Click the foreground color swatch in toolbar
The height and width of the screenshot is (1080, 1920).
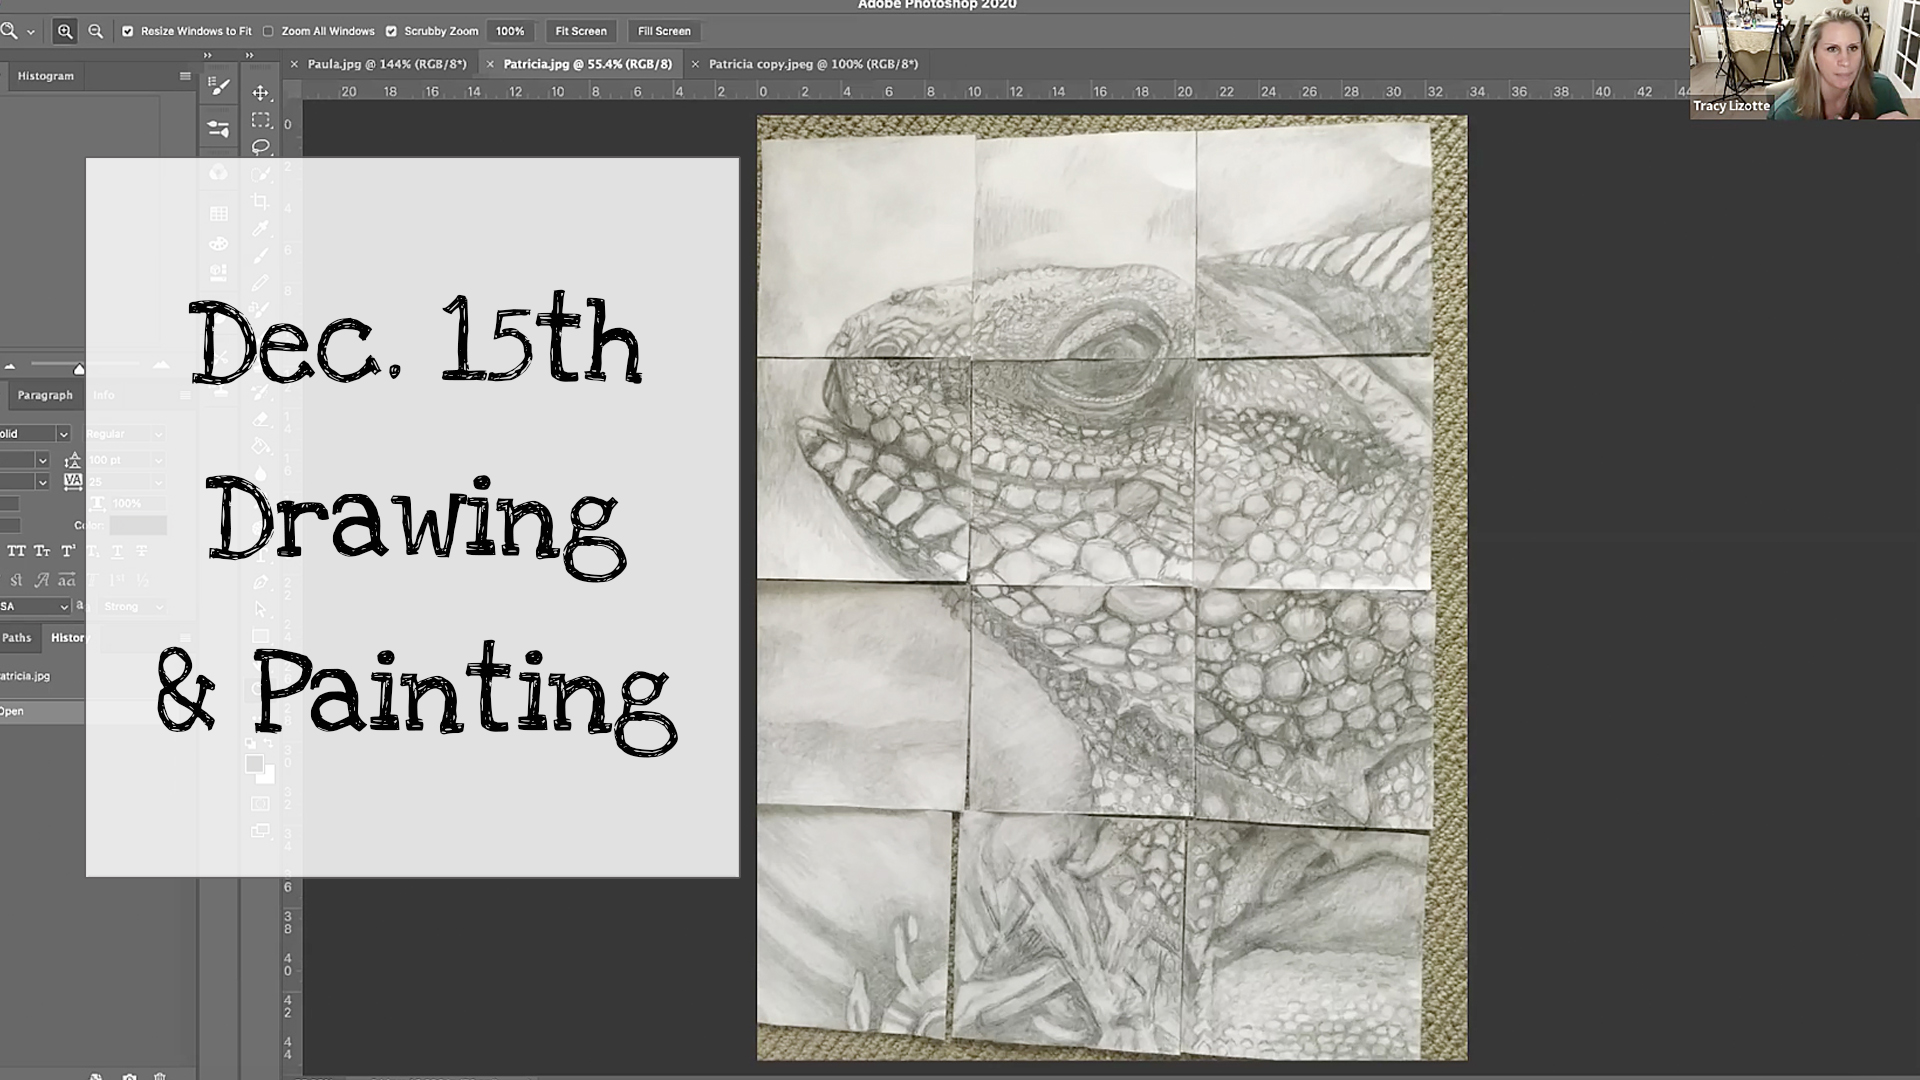click(x=254, y=764)
